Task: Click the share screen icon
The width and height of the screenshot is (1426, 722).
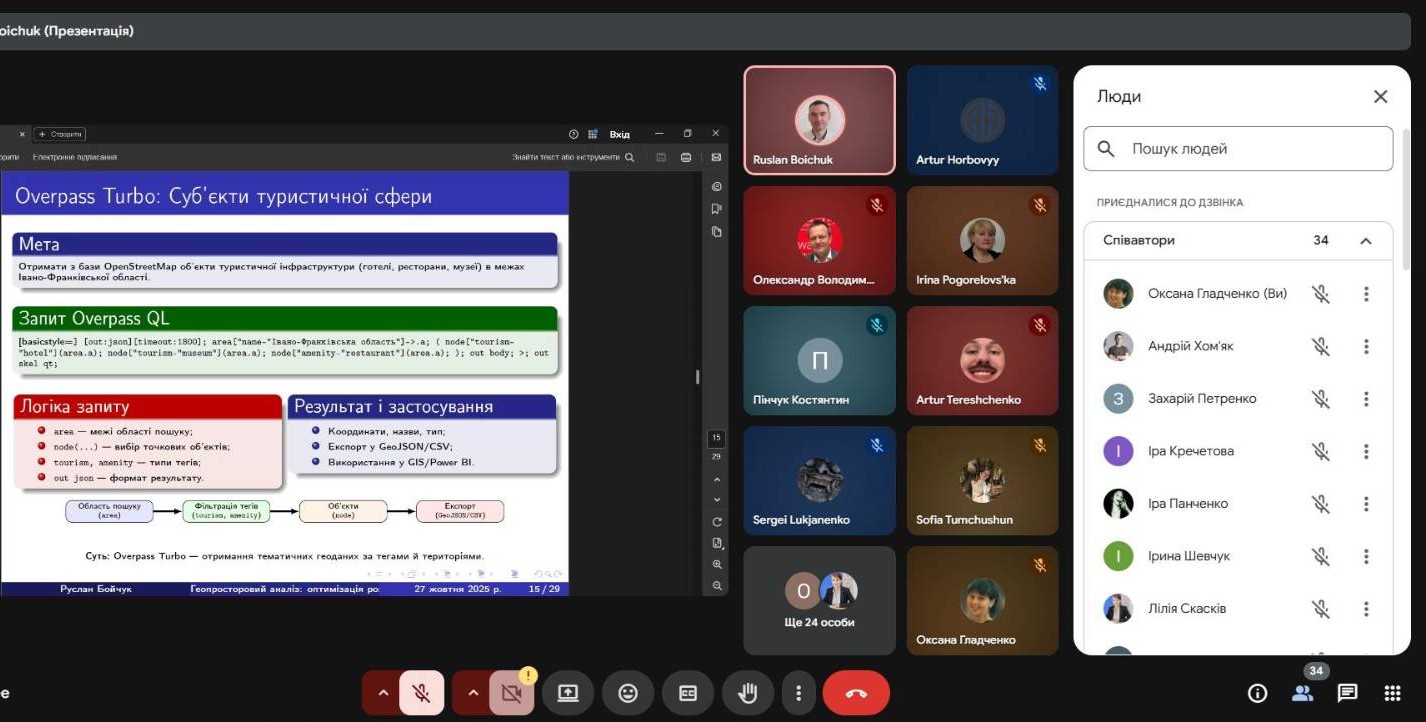Action: coord(568,693)
